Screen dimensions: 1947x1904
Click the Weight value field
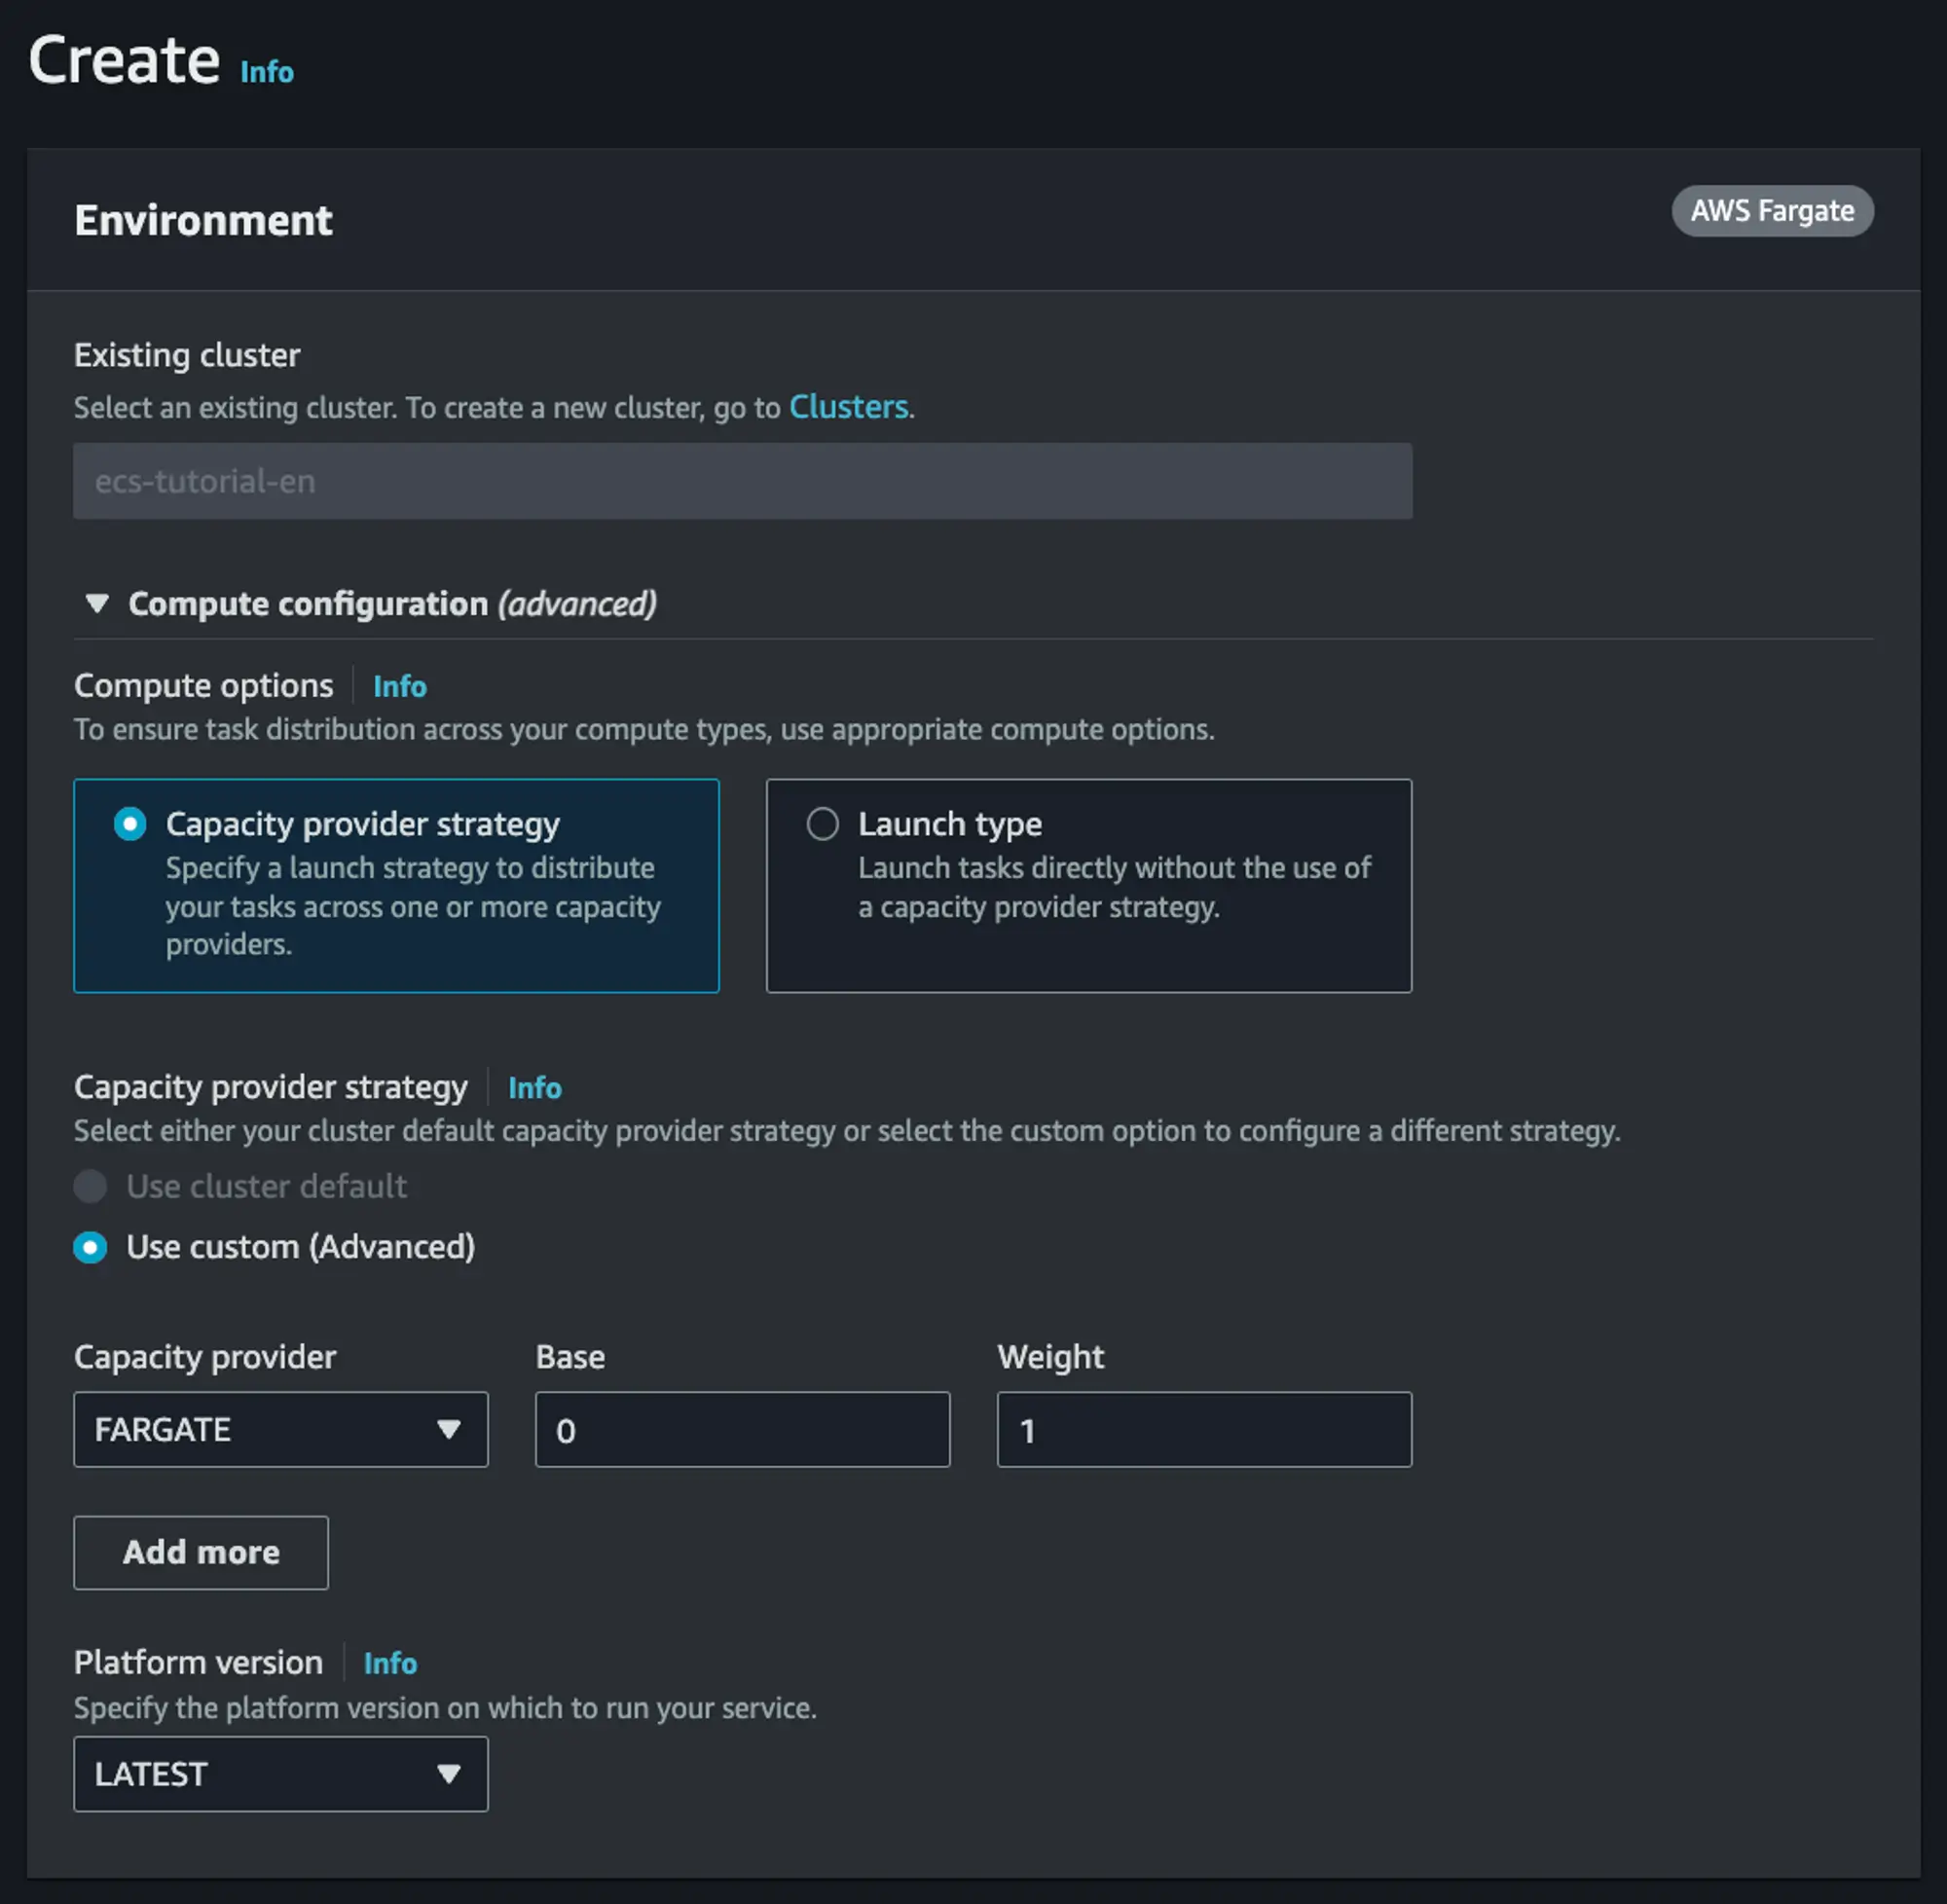[1203, 1430]
